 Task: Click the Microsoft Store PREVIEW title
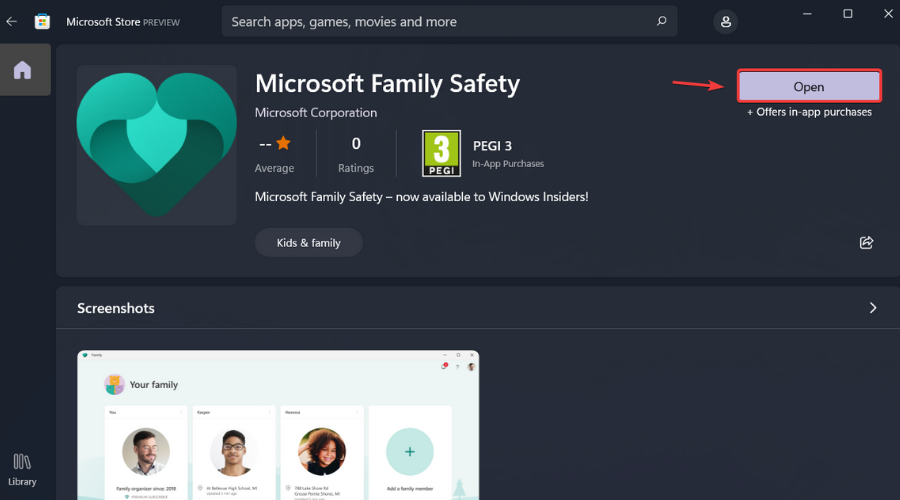[x=123, y=22]
